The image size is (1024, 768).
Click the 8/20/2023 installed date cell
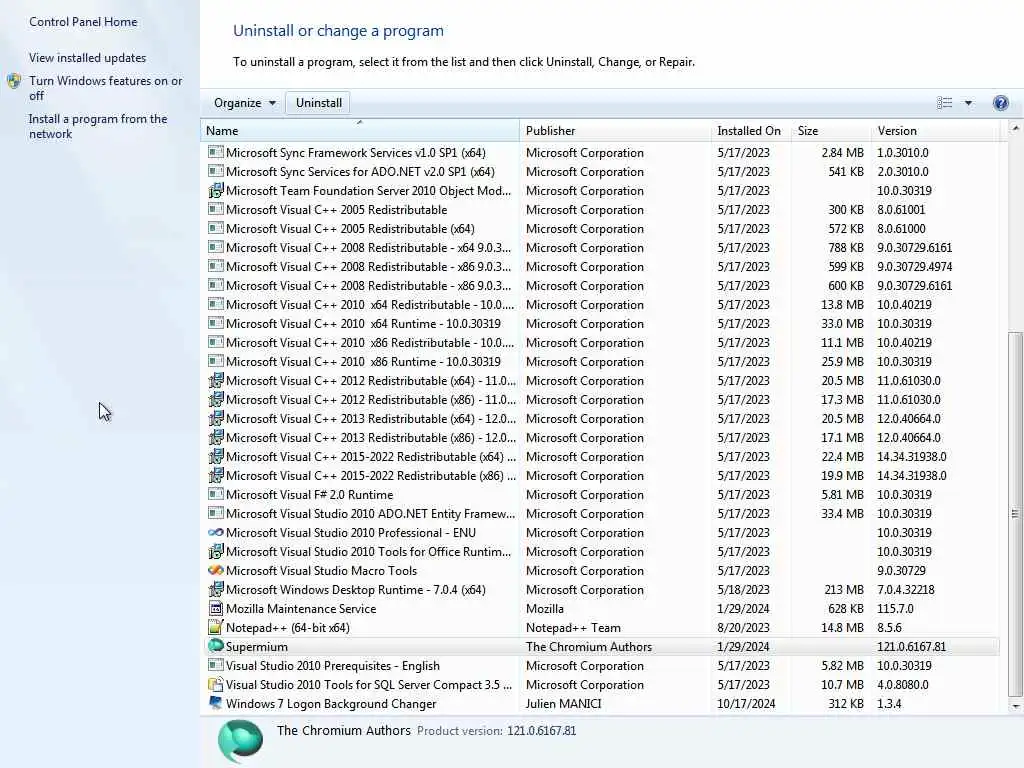pyautogui.click(x=743, y=628)
